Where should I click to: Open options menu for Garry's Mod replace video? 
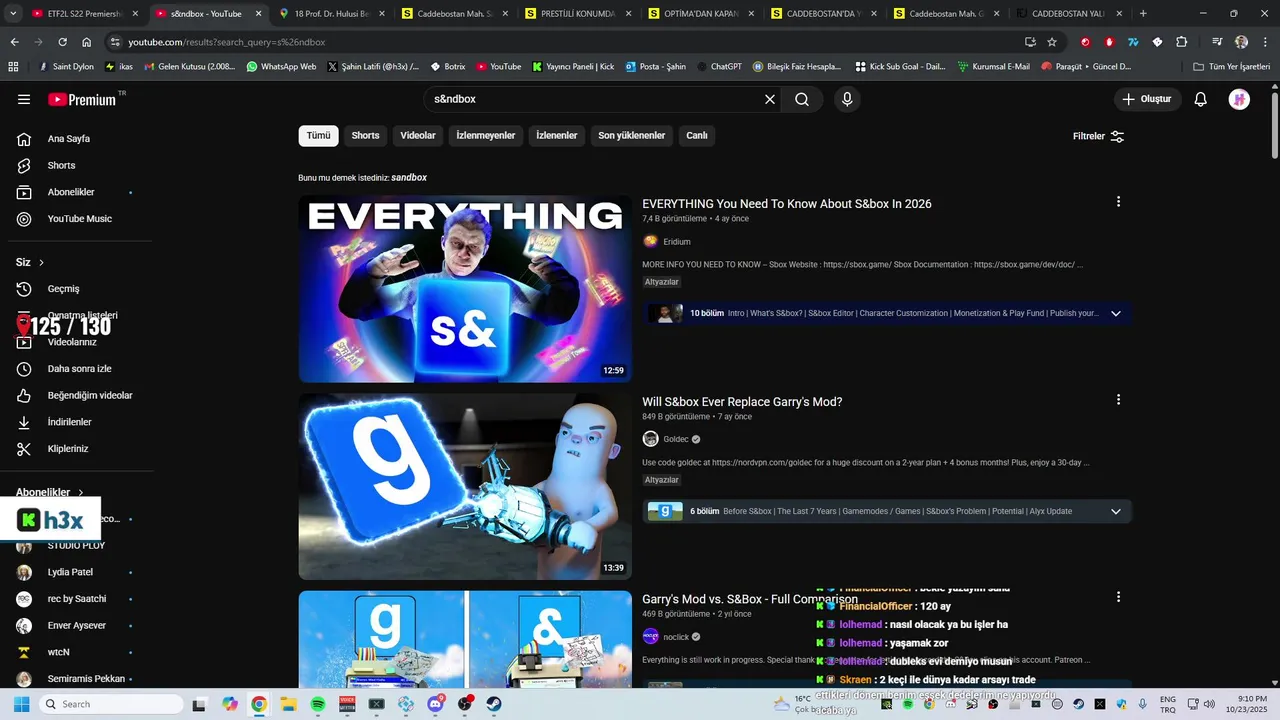(x=1118, y=400)
